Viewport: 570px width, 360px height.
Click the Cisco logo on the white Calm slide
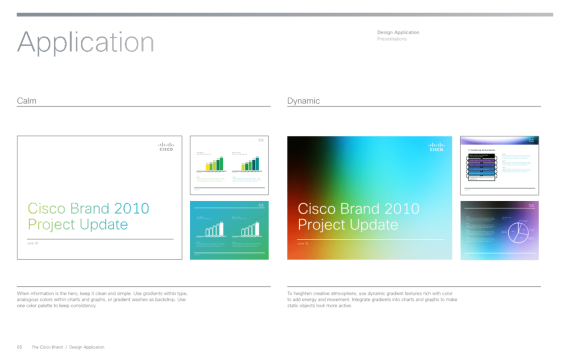point(166,147)
